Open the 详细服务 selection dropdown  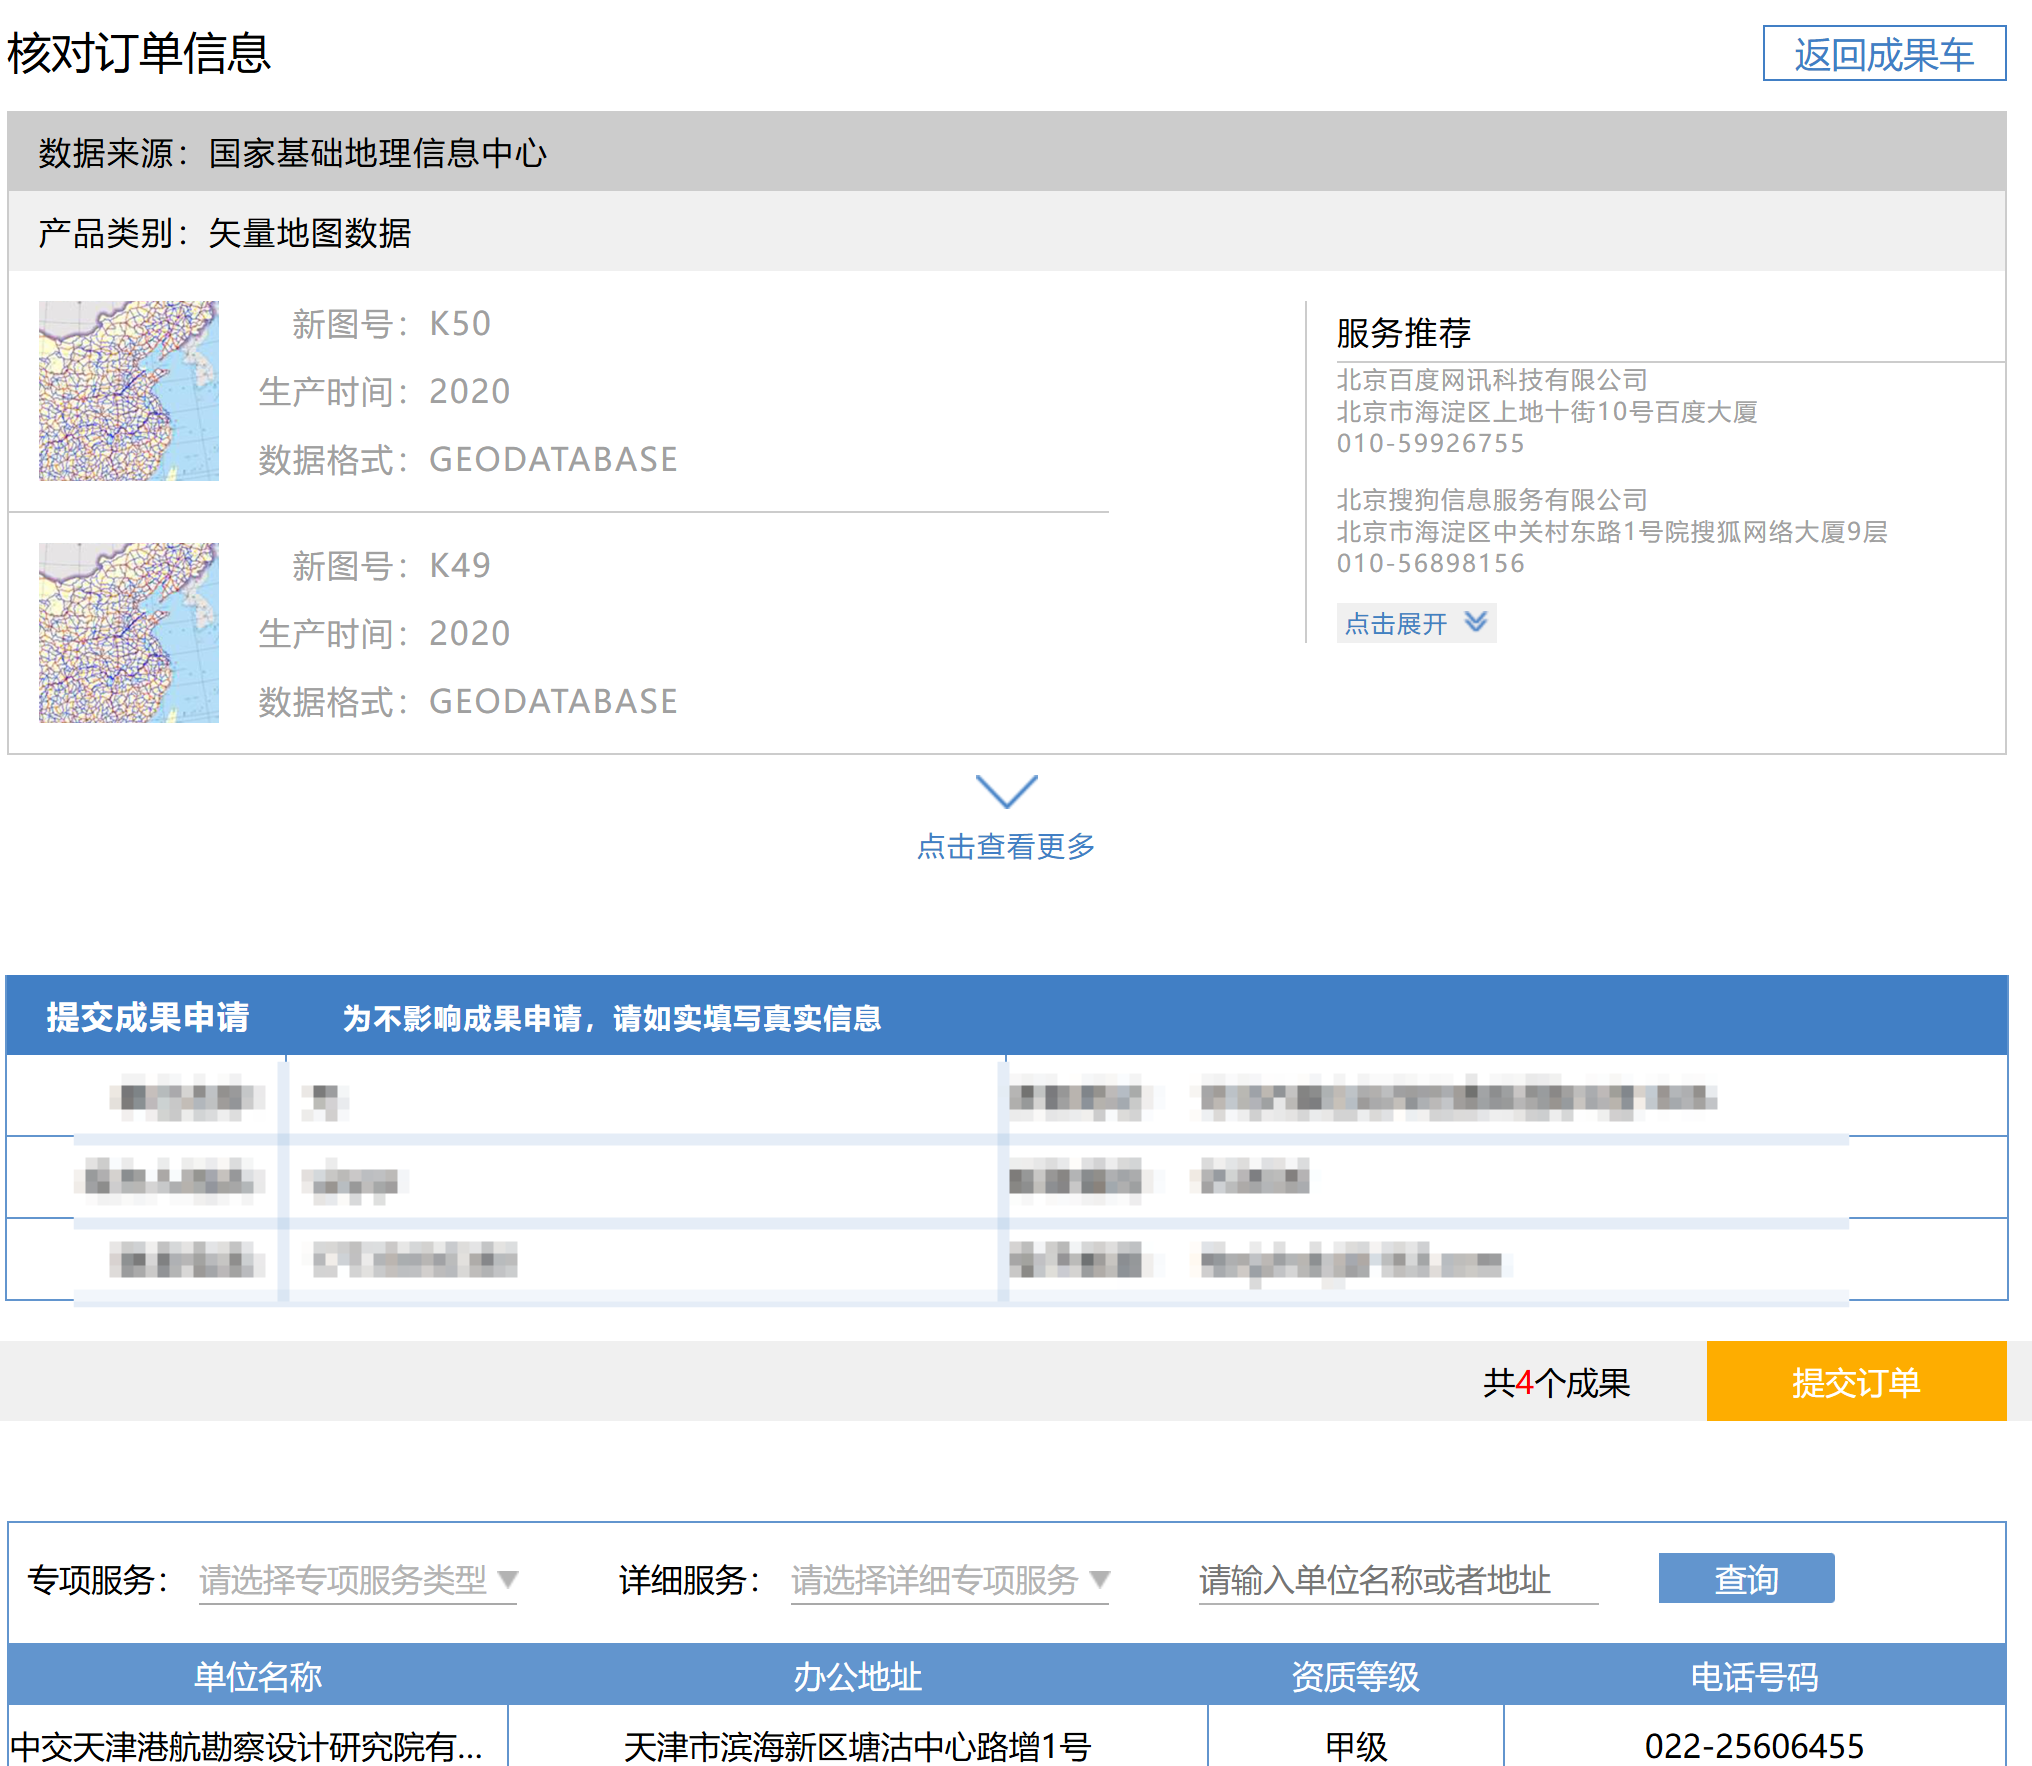[949, 1580]
